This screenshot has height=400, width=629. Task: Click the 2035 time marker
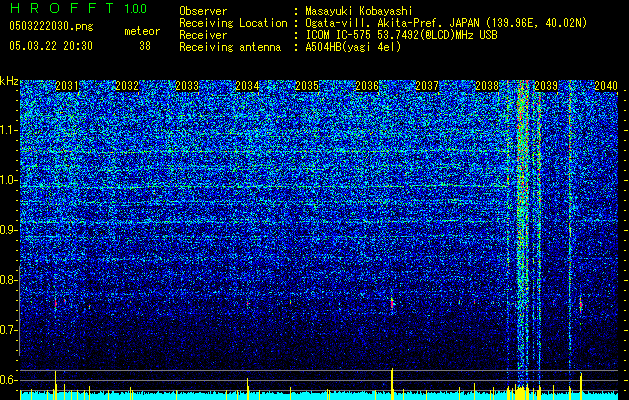[307, 86]
